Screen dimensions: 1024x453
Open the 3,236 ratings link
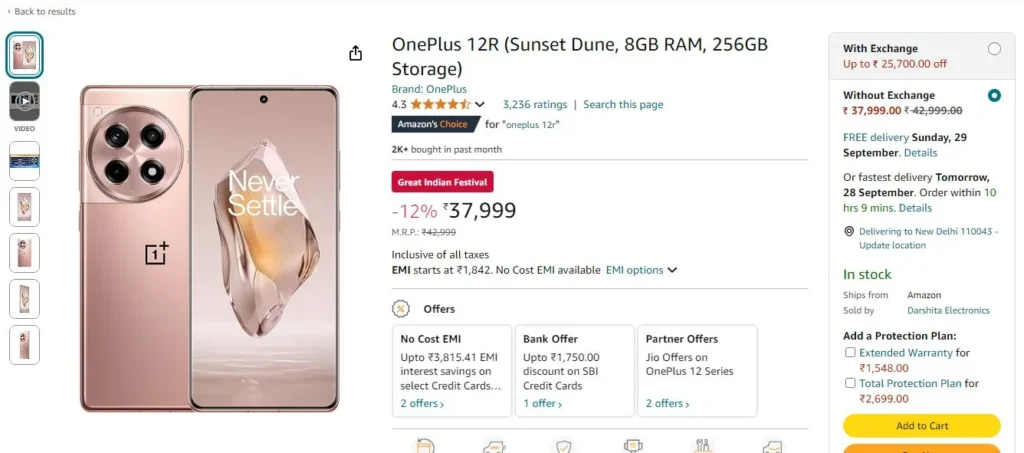click(535, 104)
